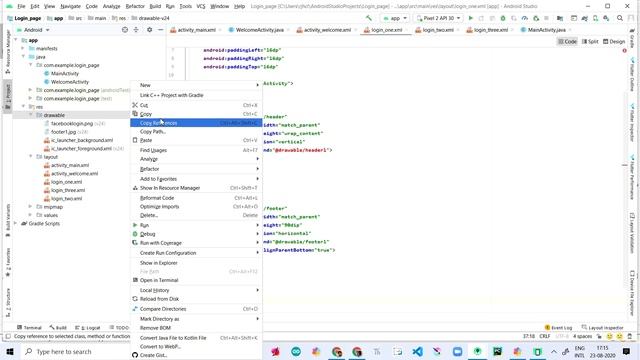Screen dimensions: 640x360
Task: Click the taskbar search box
Action: pyautogui.click(x=76, y=351)
